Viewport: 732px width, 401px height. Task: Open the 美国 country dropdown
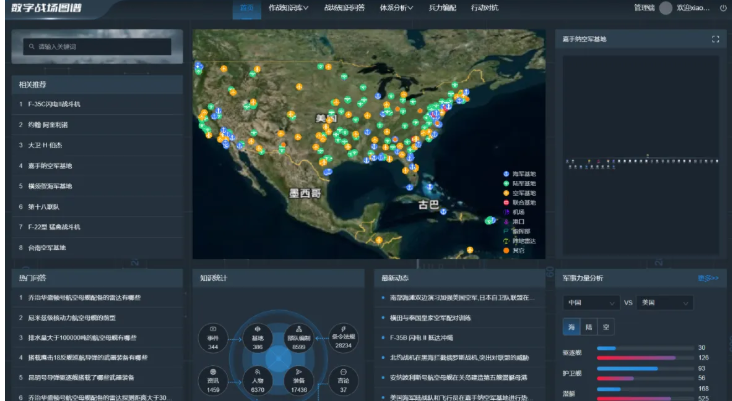click(665, 303)
